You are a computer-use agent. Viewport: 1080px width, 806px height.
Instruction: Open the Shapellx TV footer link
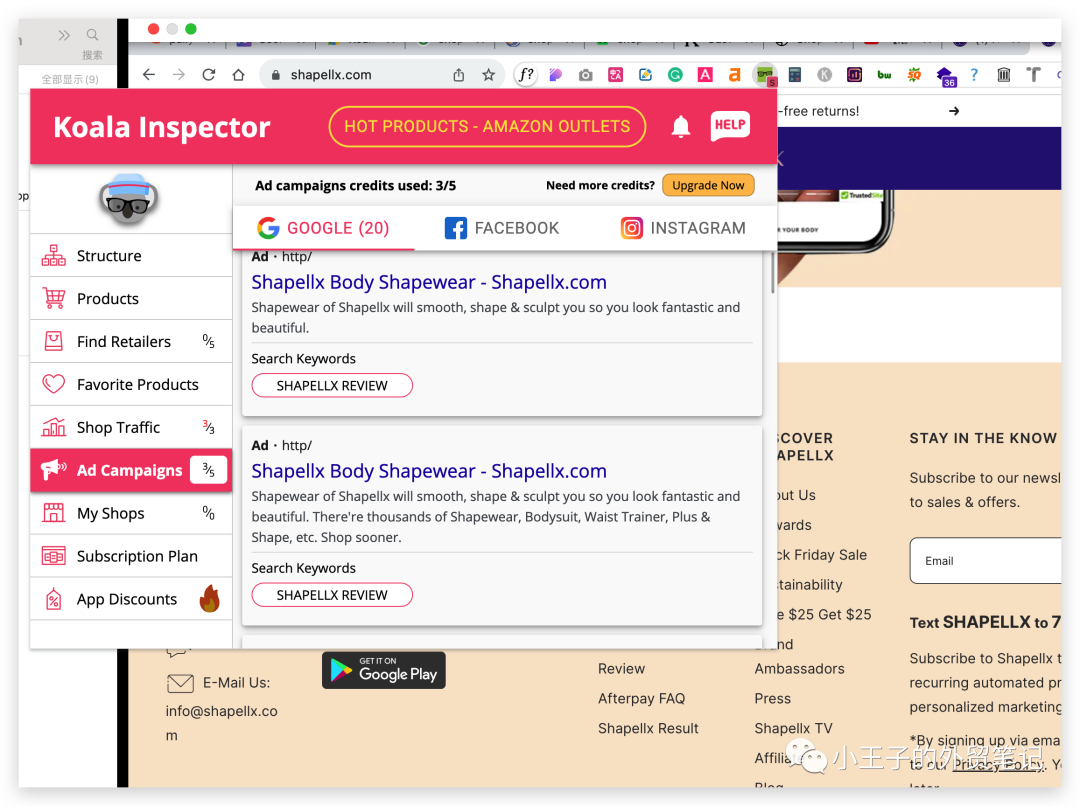coord(793,728)
